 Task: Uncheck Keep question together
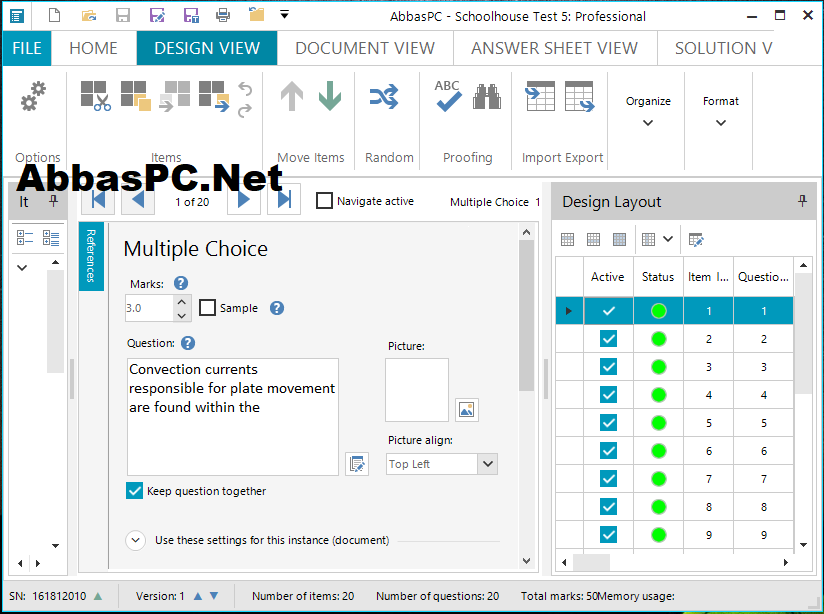tap(135, 490)
